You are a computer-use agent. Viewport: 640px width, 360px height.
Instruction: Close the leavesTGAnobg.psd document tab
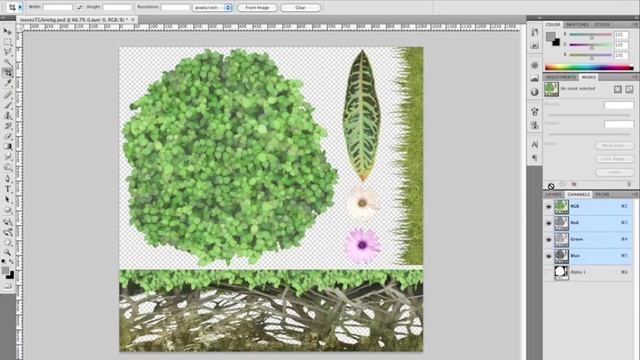[x=133, y=20]
